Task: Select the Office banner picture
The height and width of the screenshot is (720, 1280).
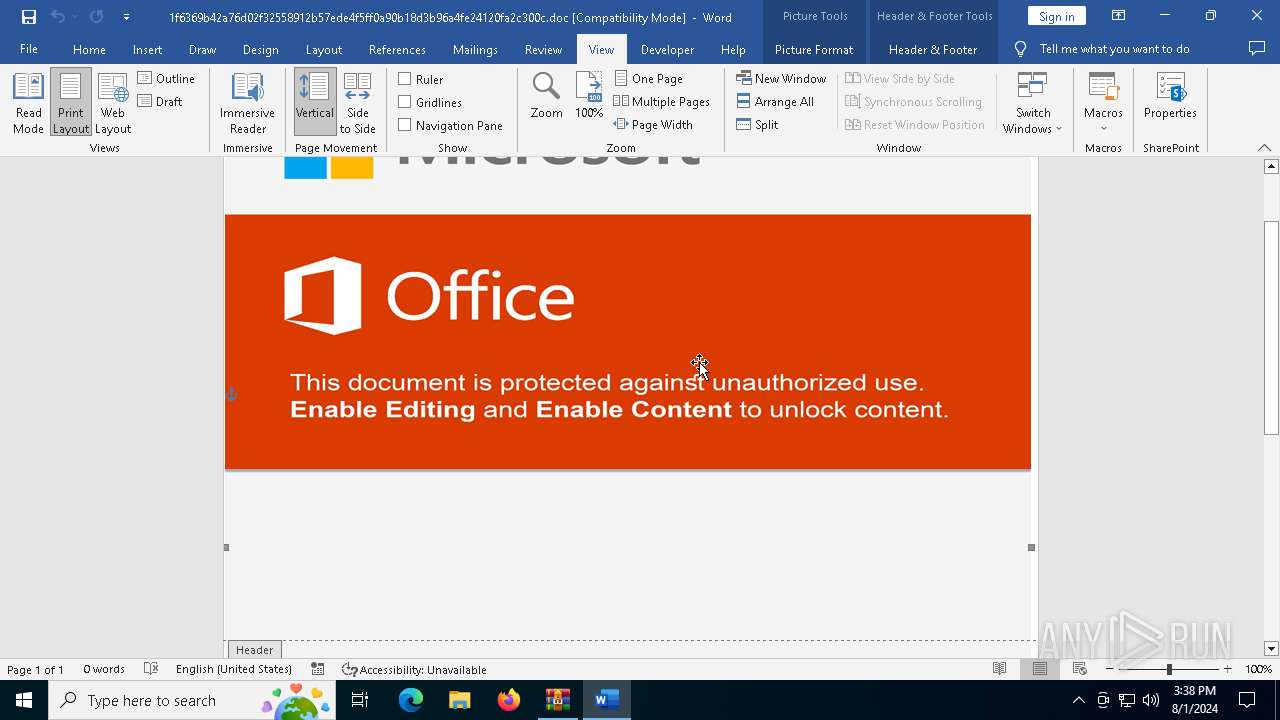Action: 627,342
